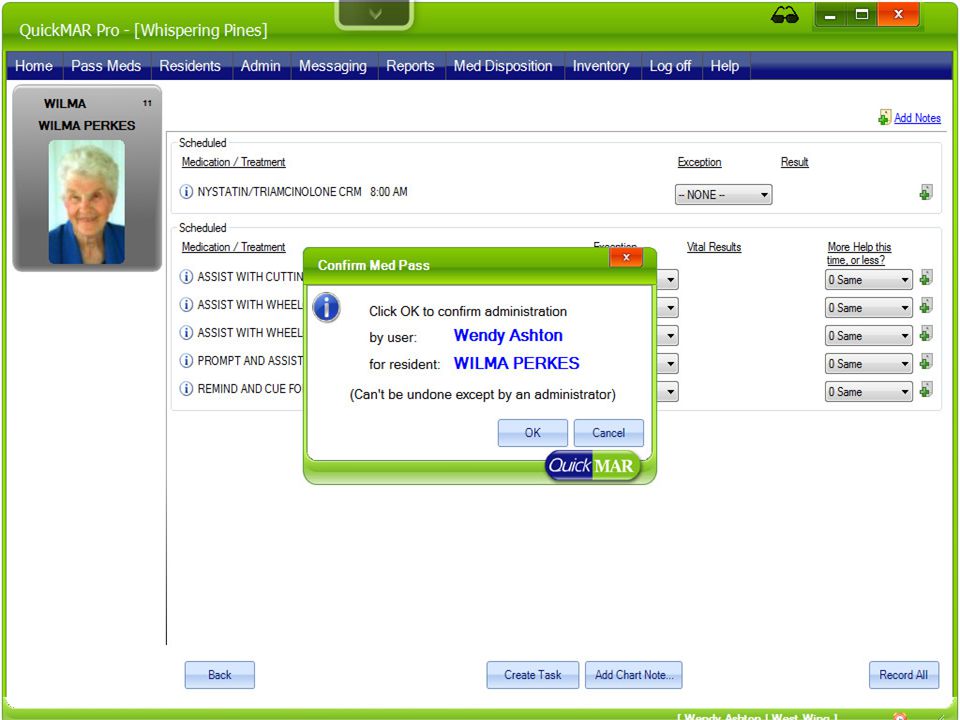Click info icon for PROMPT AND ASSIST row
The height and width of the screenshot is (720, 960).
(186, 361)
